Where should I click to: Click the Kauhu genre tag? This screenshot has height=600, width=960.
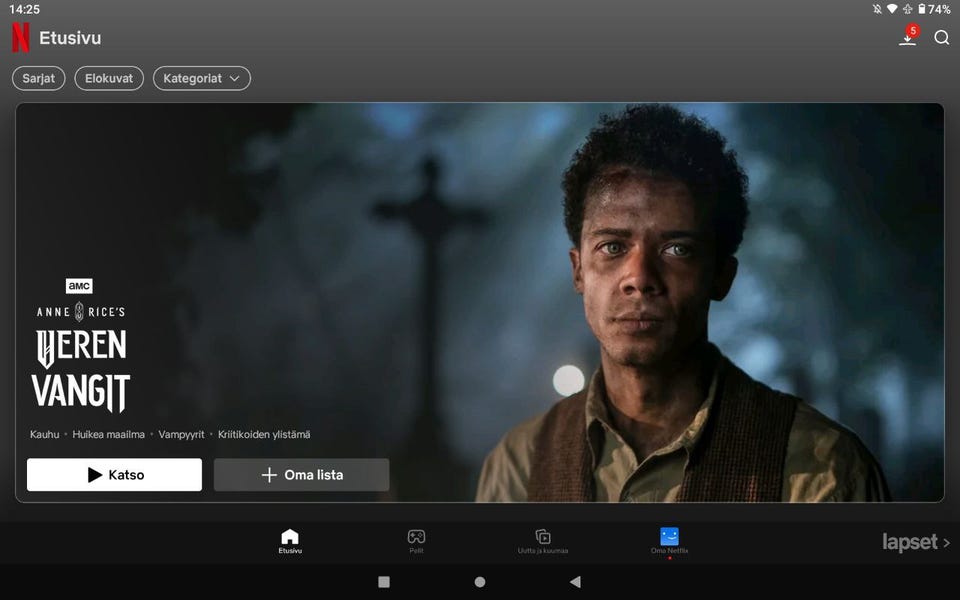pos(45,434)
